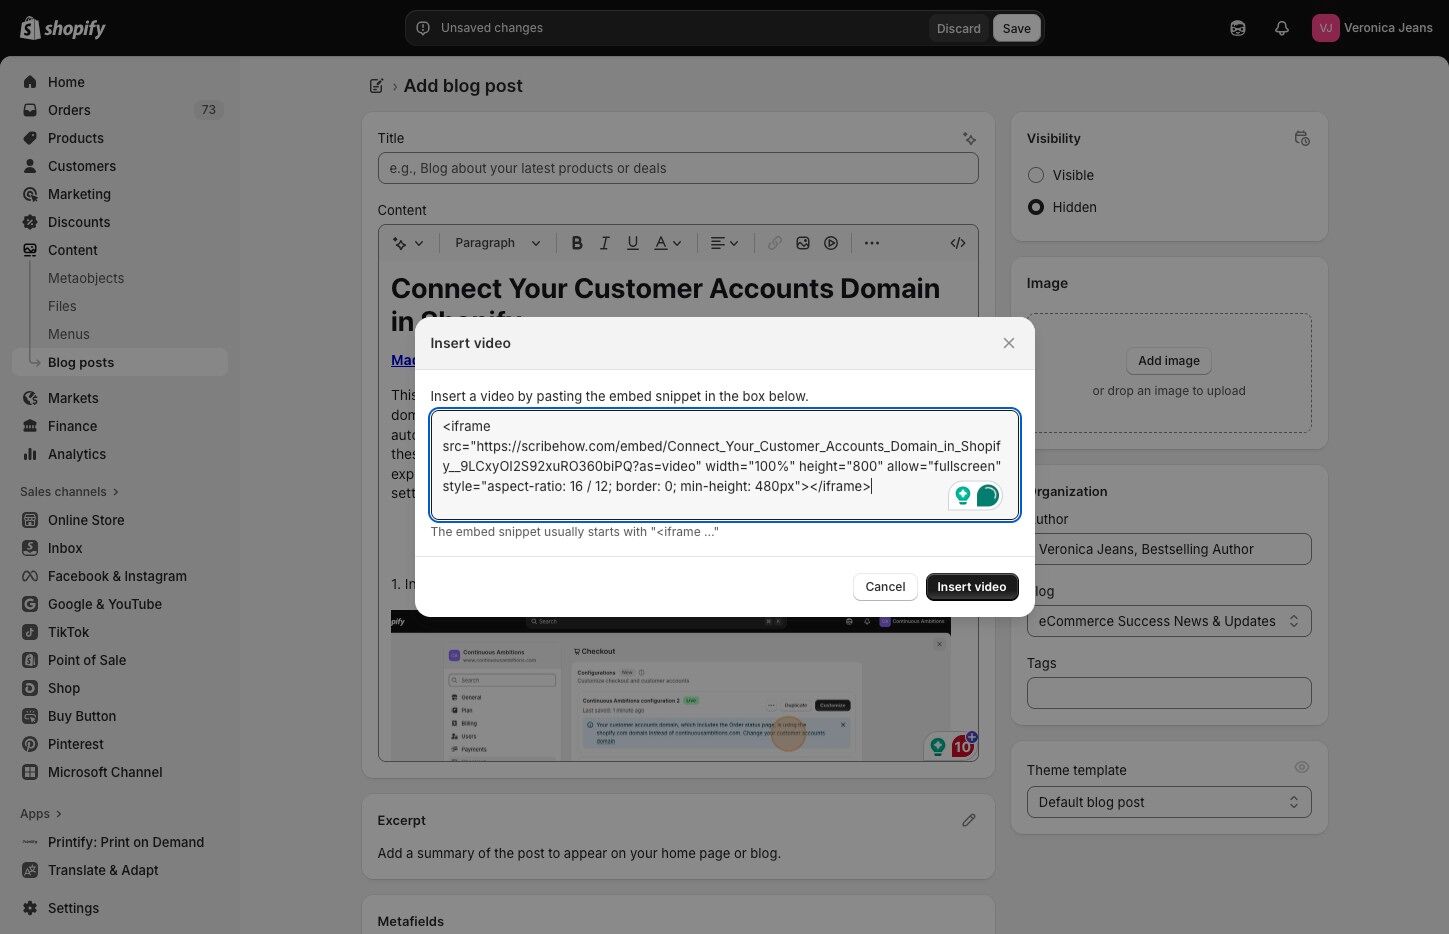Open Metaobjects in Content menu
The width and height of the screenshot is (1449, 934).
tap(86, 278)
